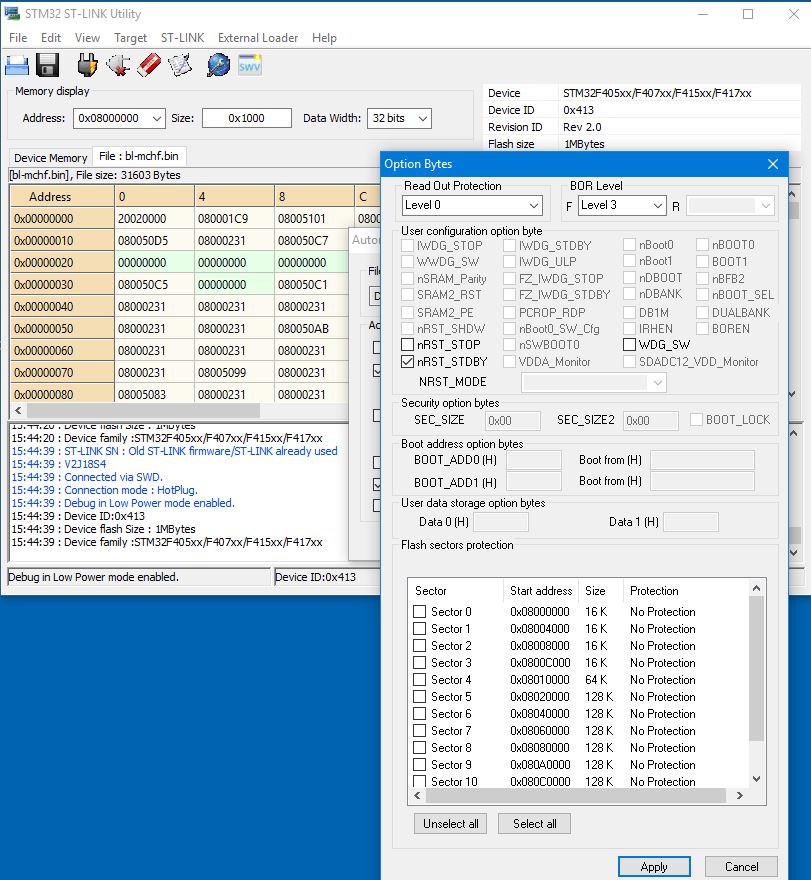
Task: Click the Open file toolbar icon
Action: (17, 66)
